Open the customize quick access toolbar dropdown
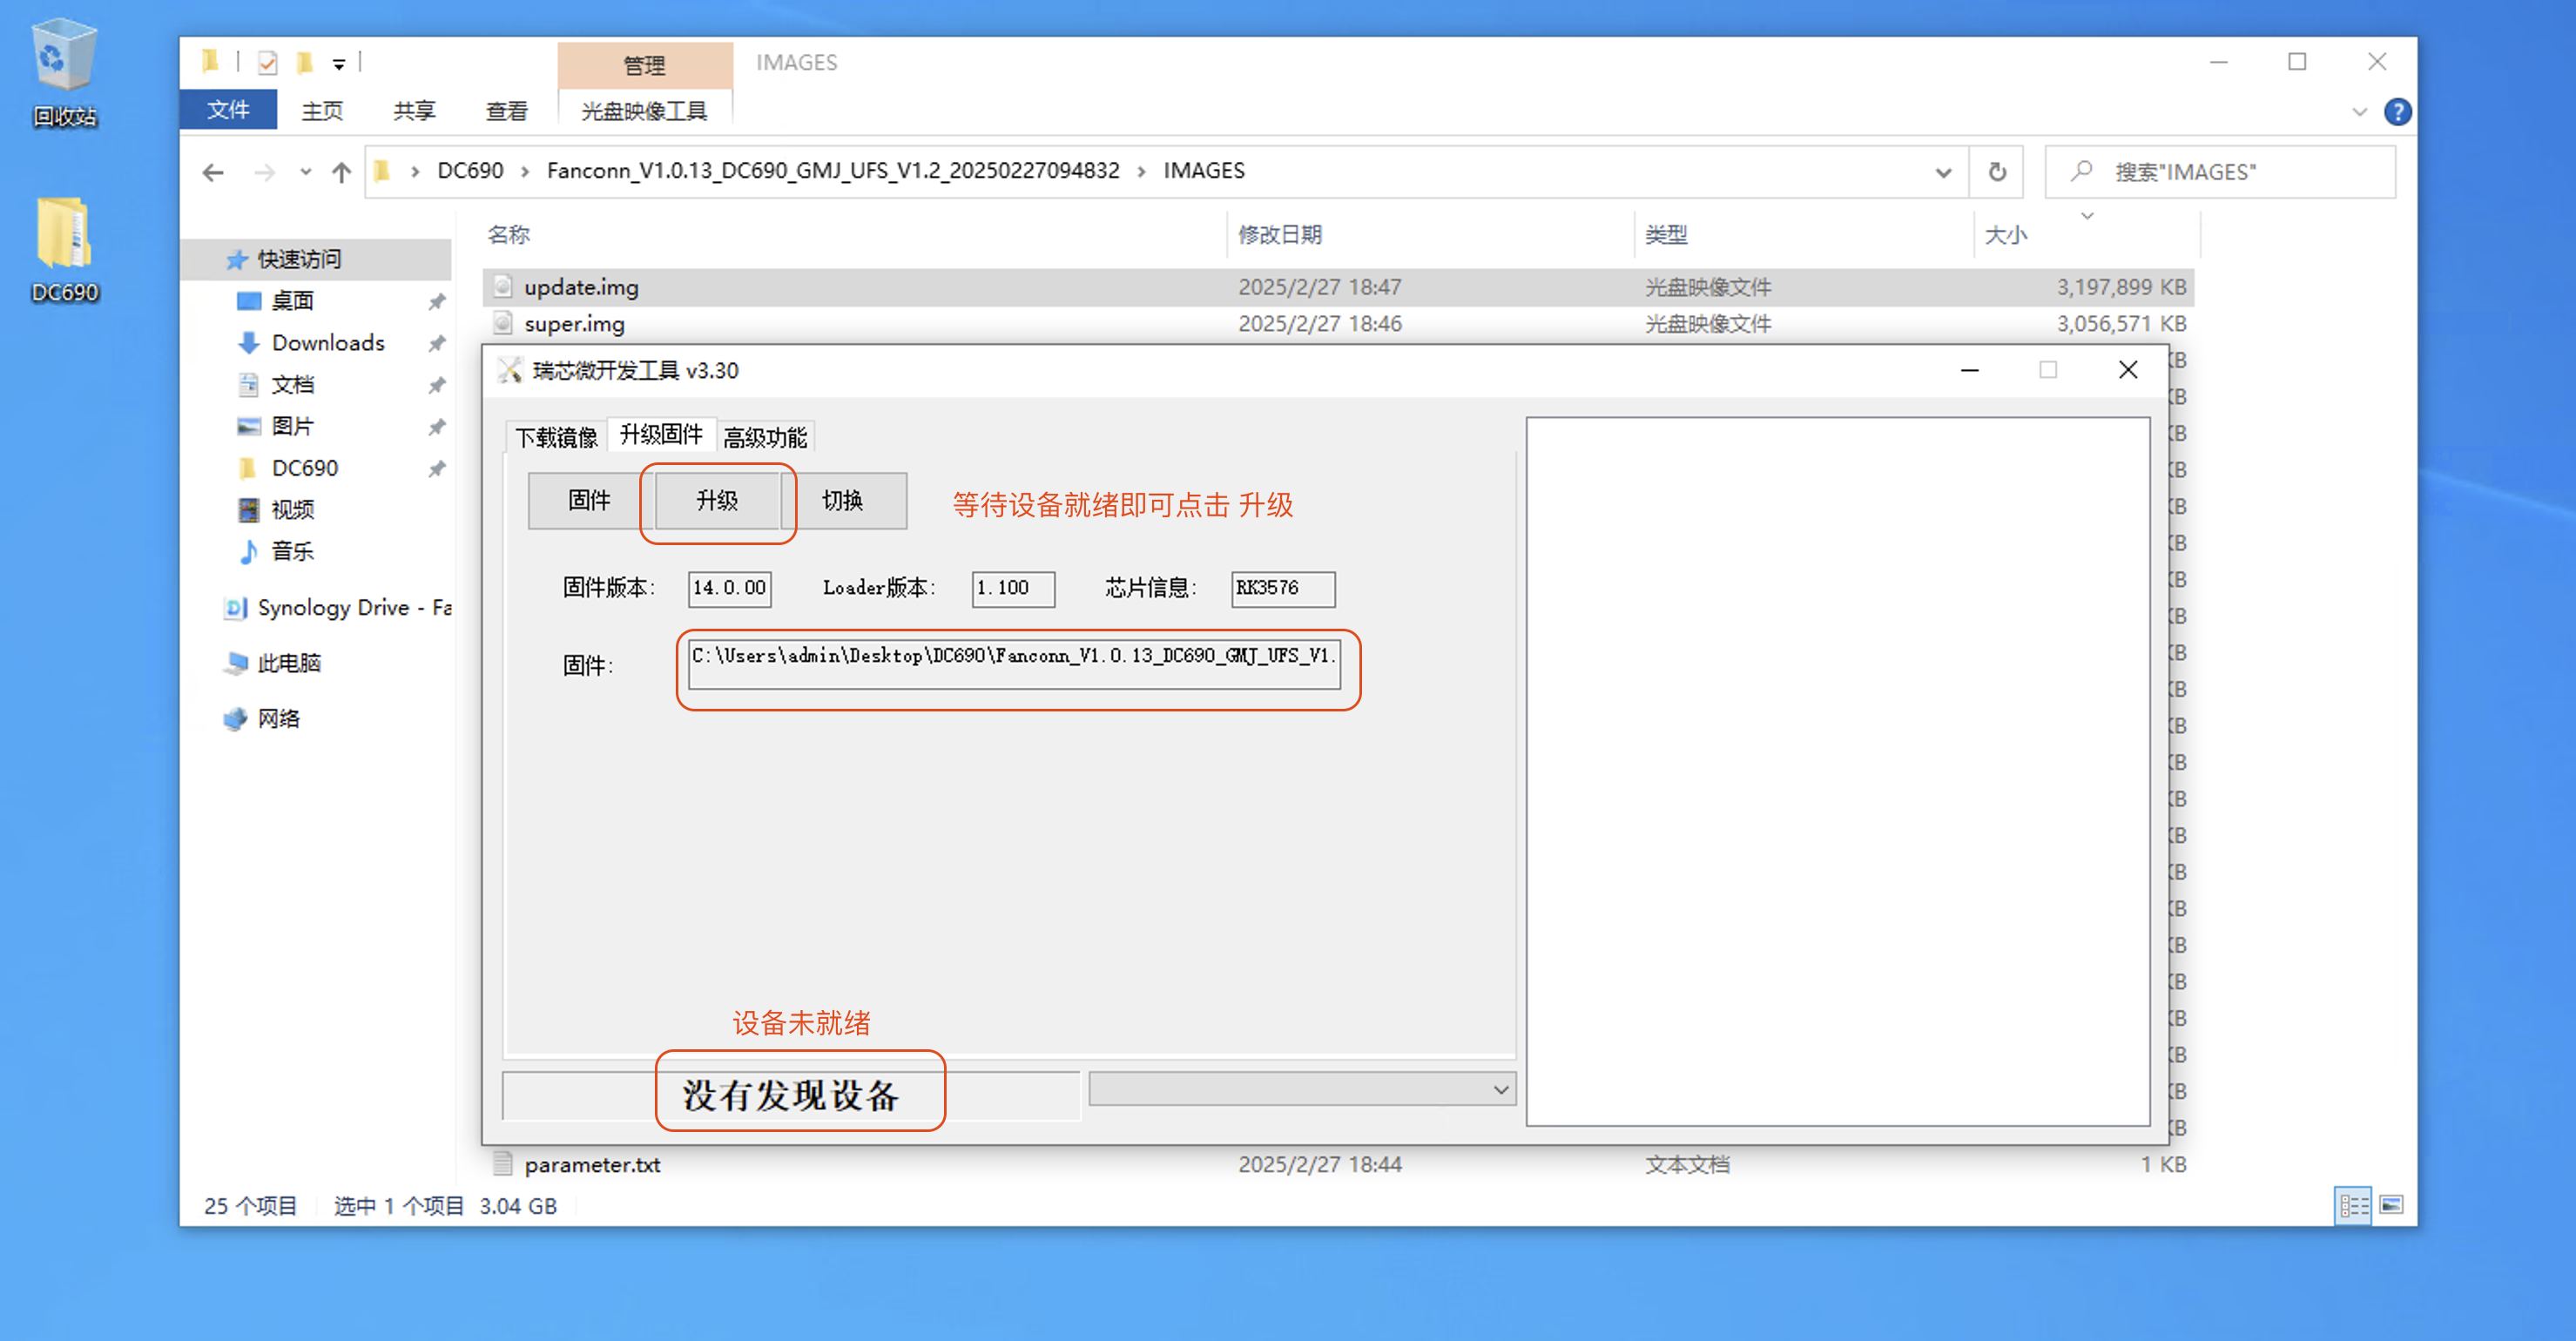 click(x=339, y=64)
